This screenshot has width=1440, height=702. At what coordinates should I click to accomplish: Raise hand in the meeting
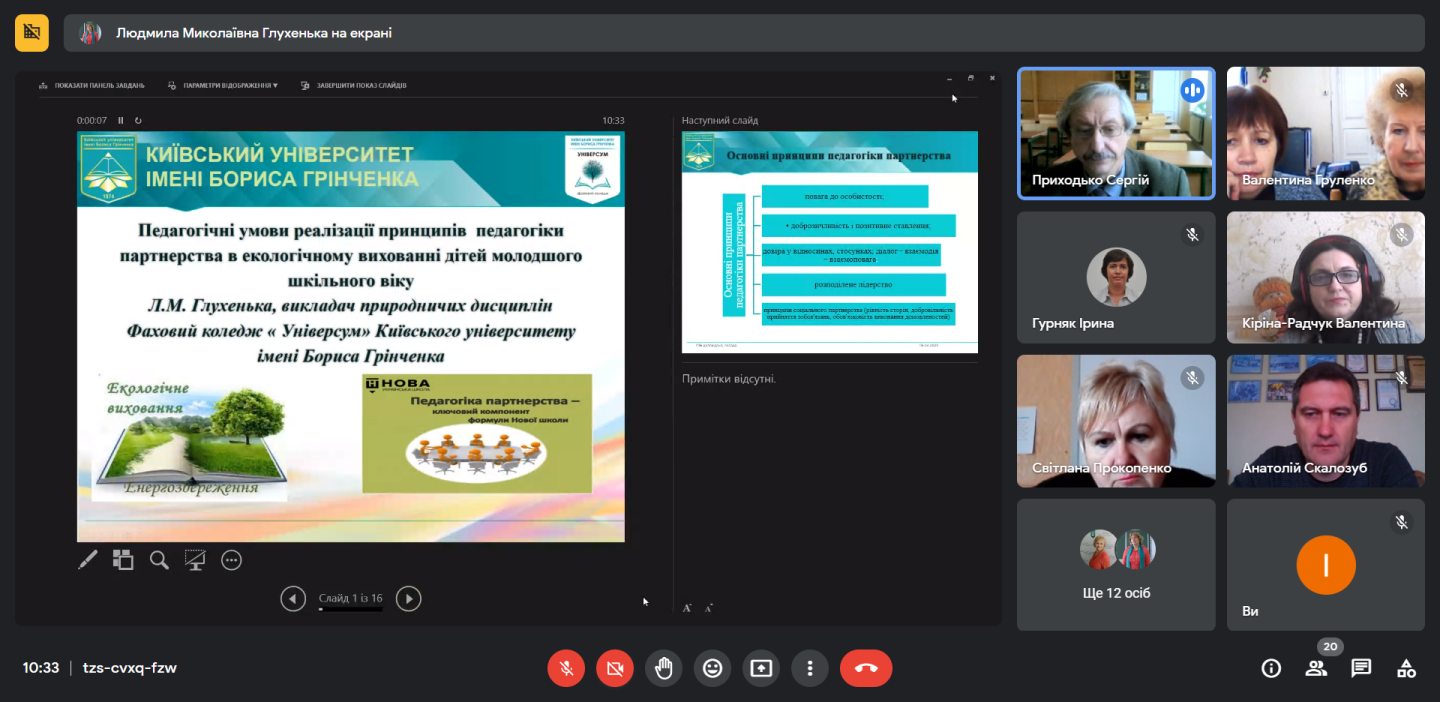664,668
